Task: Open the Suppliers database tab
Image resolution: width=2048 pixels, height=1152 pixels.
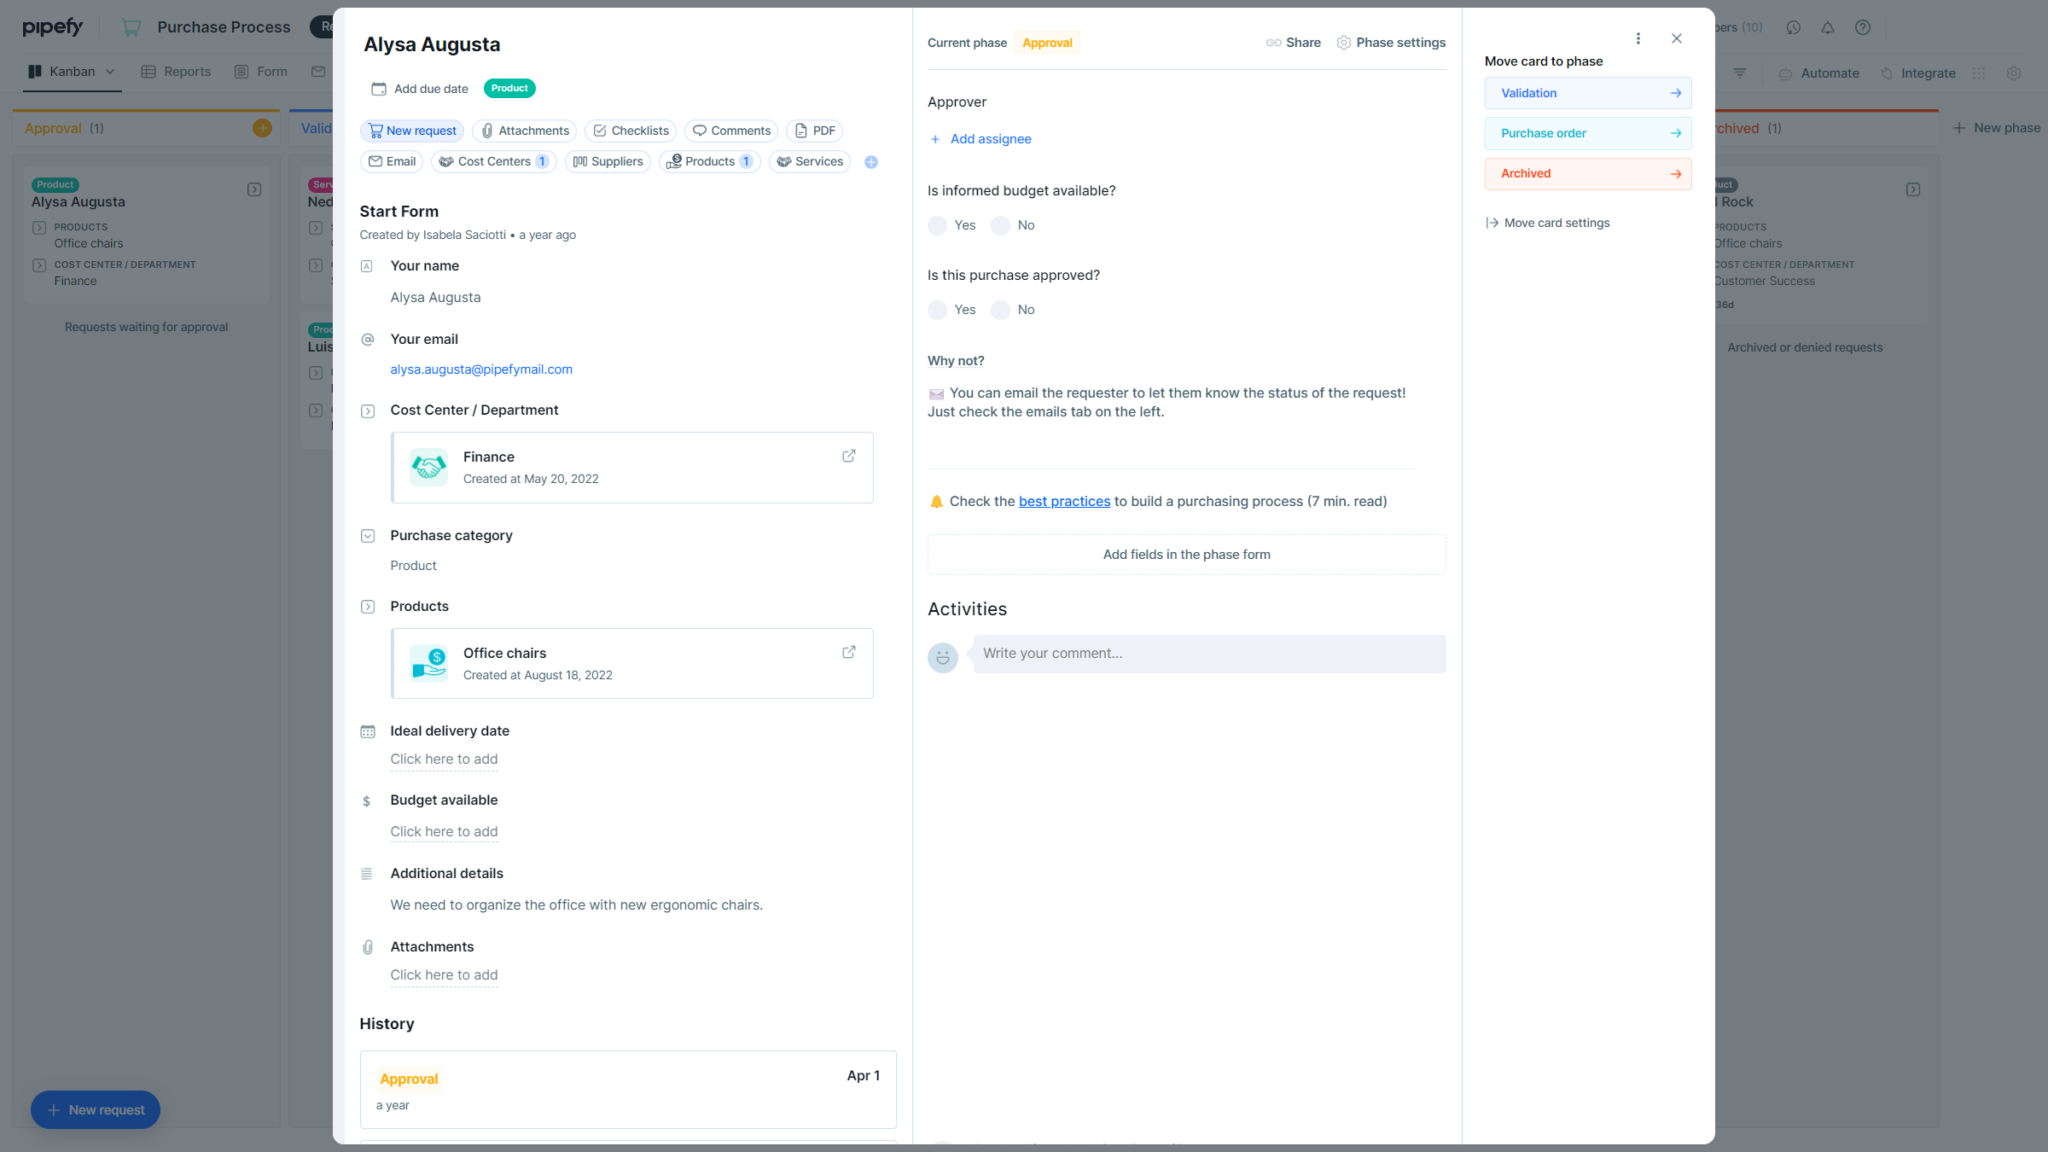Action: [607, 161]
